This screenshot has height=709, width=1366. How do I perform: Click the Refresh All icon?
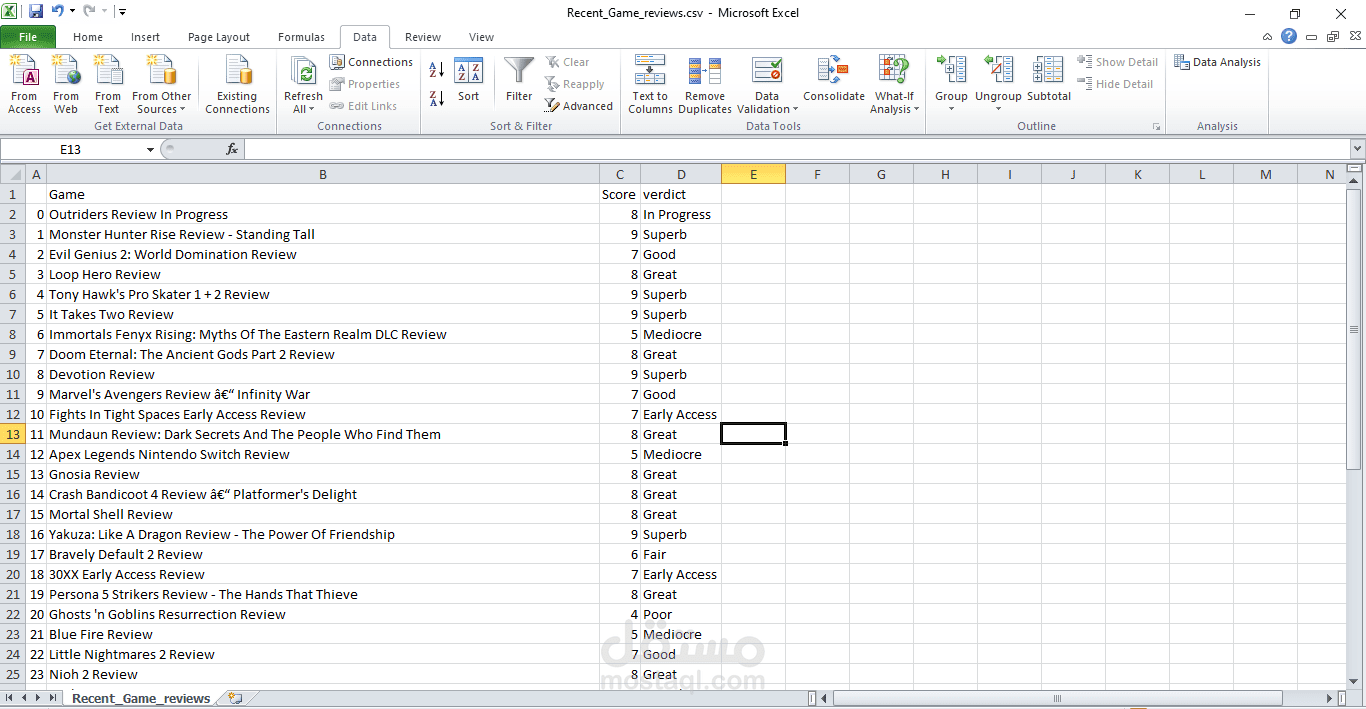pos(303,72)
